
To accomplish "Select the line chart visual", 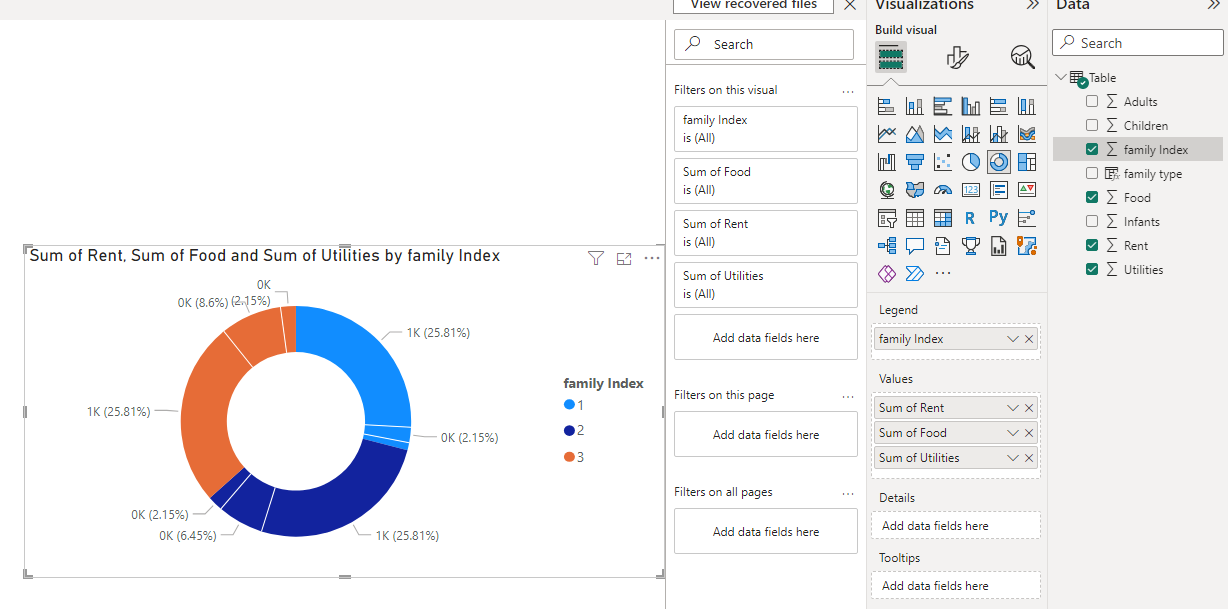I will coord(887,134).
